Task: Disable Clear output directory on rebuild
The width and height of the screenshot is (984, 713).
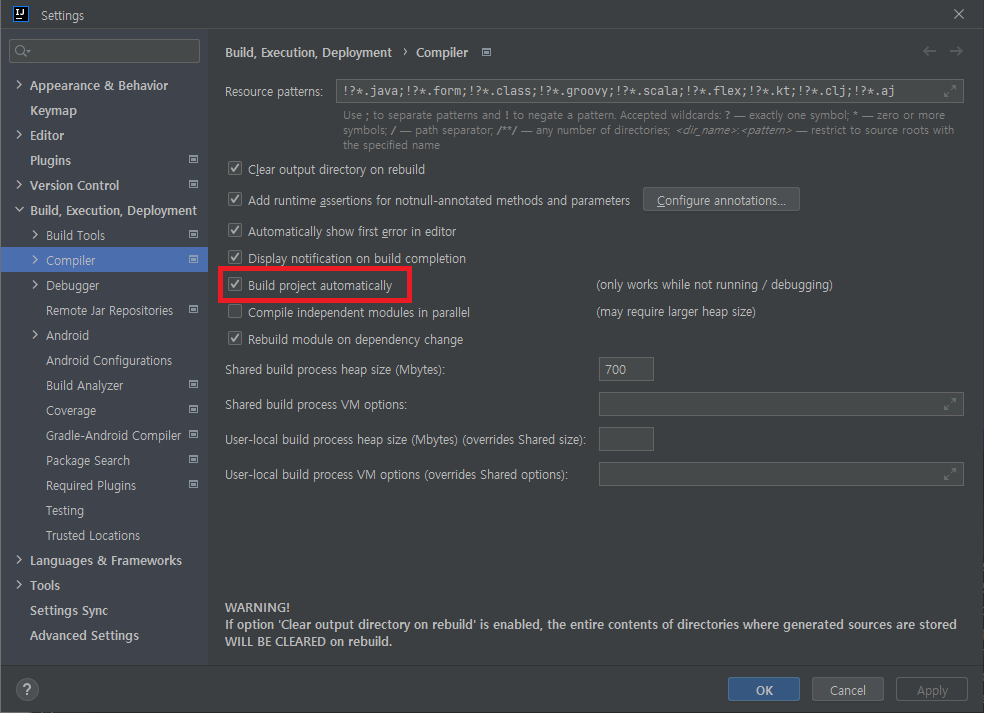Action: point(234,168)
